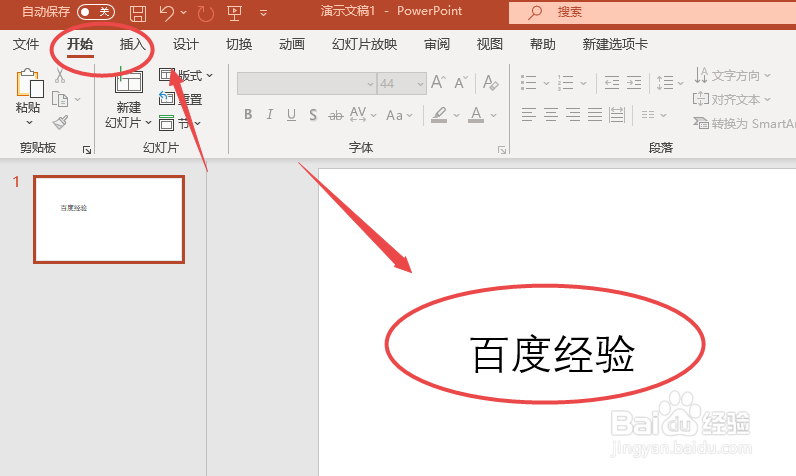This screenshot has height=476, width=796.
Task: Open the 版式 layout dropdown
Action: click(186, 76)
